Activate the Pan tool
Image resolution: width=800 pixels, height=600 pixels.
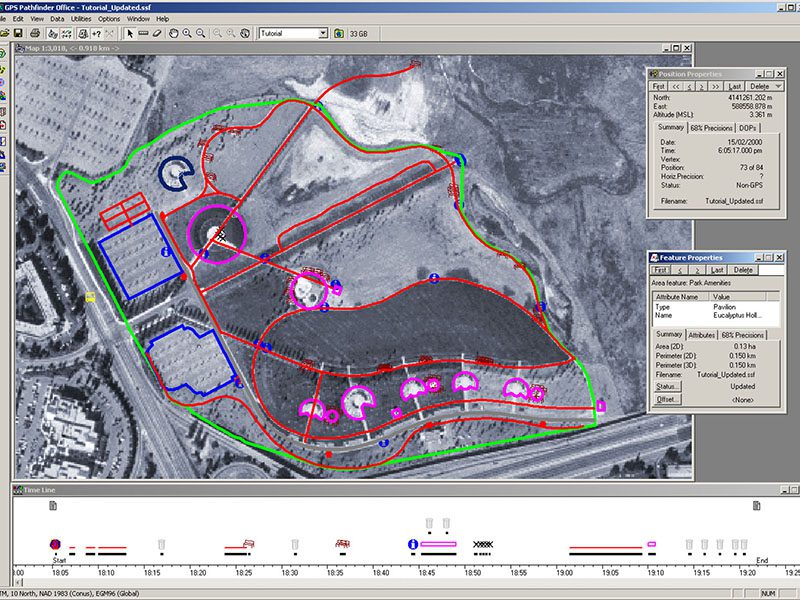tap(172, 33)
